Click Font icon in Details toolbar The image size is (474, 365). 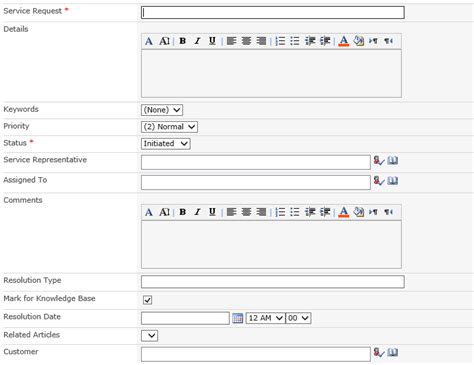[149, 41]
